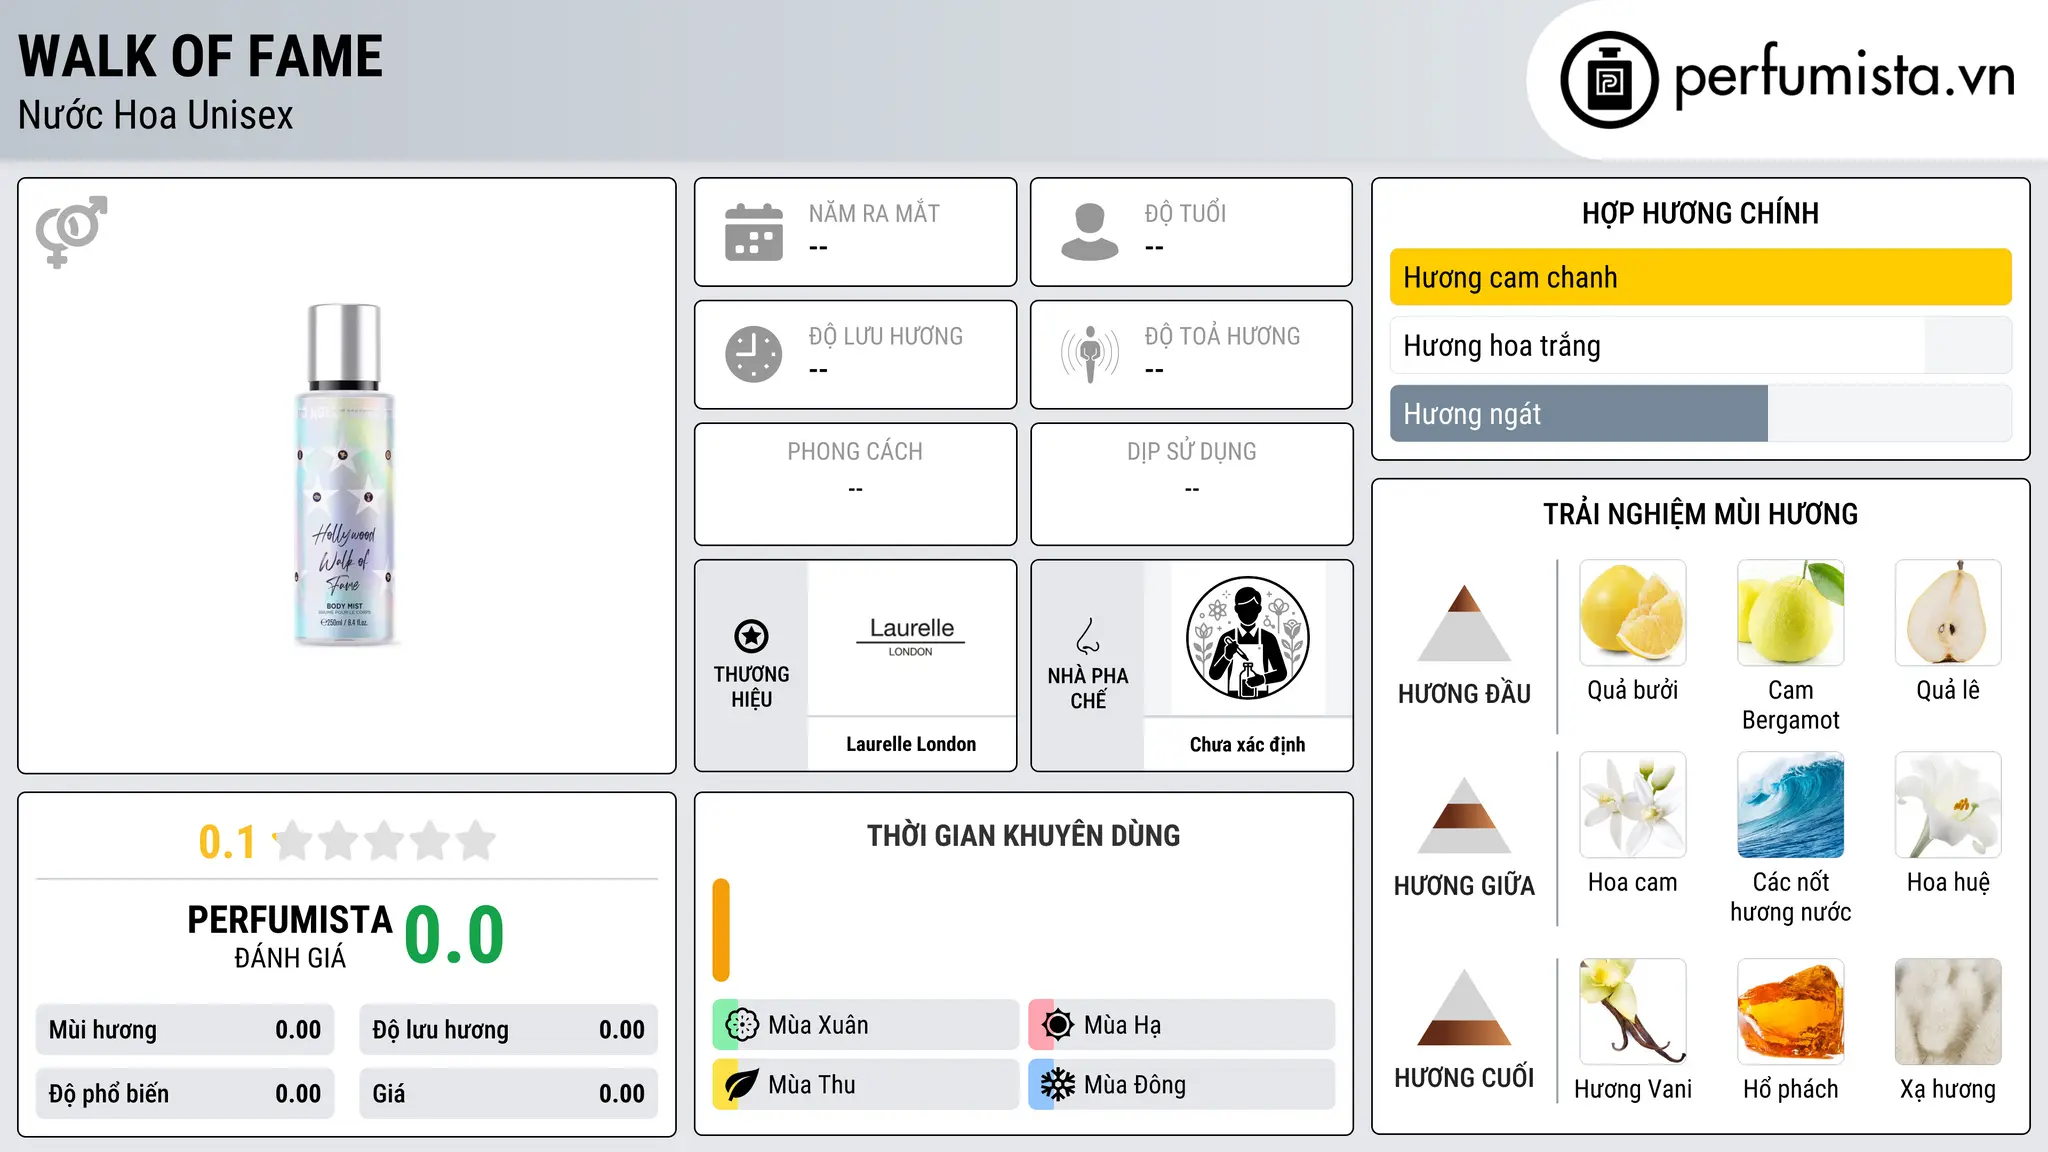Click the Giá score row

click(x=508, y=1094)
